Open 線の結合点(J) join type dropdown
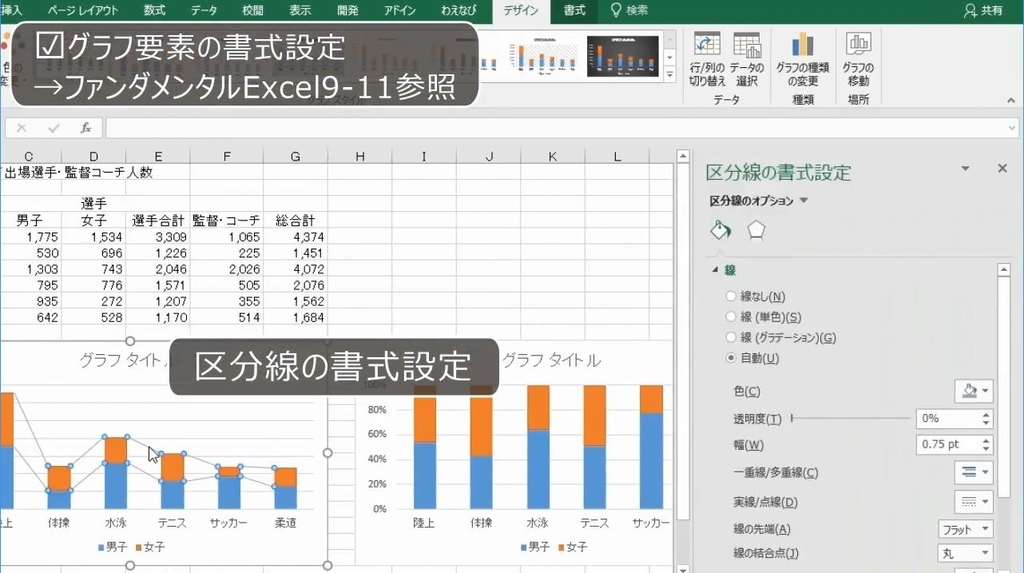The image size is (1024, 573). 965,553
